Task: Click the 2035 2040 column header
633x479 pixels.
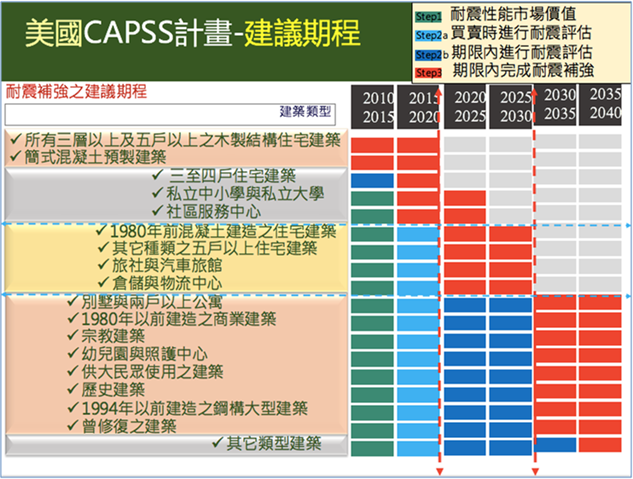Action: [x=601, y=105]
